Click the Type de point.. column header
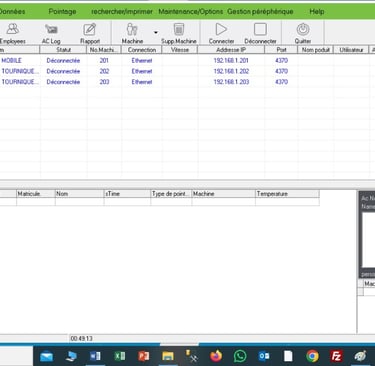Viewport: 375px width, 366px height. [171, 194]
